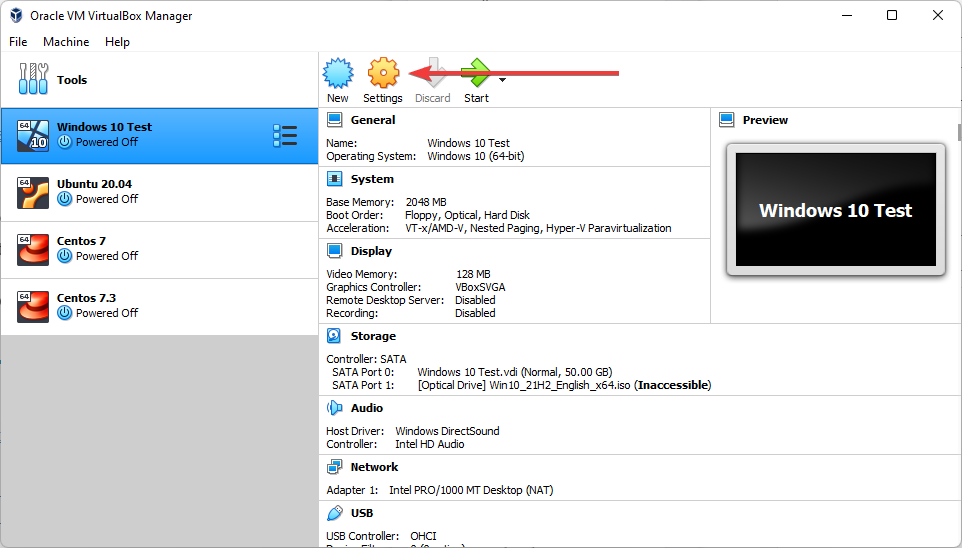The image size is (962, 548).
Task: Click the Centos 7.3 OS icon
Action: click(x=33, y=307)
